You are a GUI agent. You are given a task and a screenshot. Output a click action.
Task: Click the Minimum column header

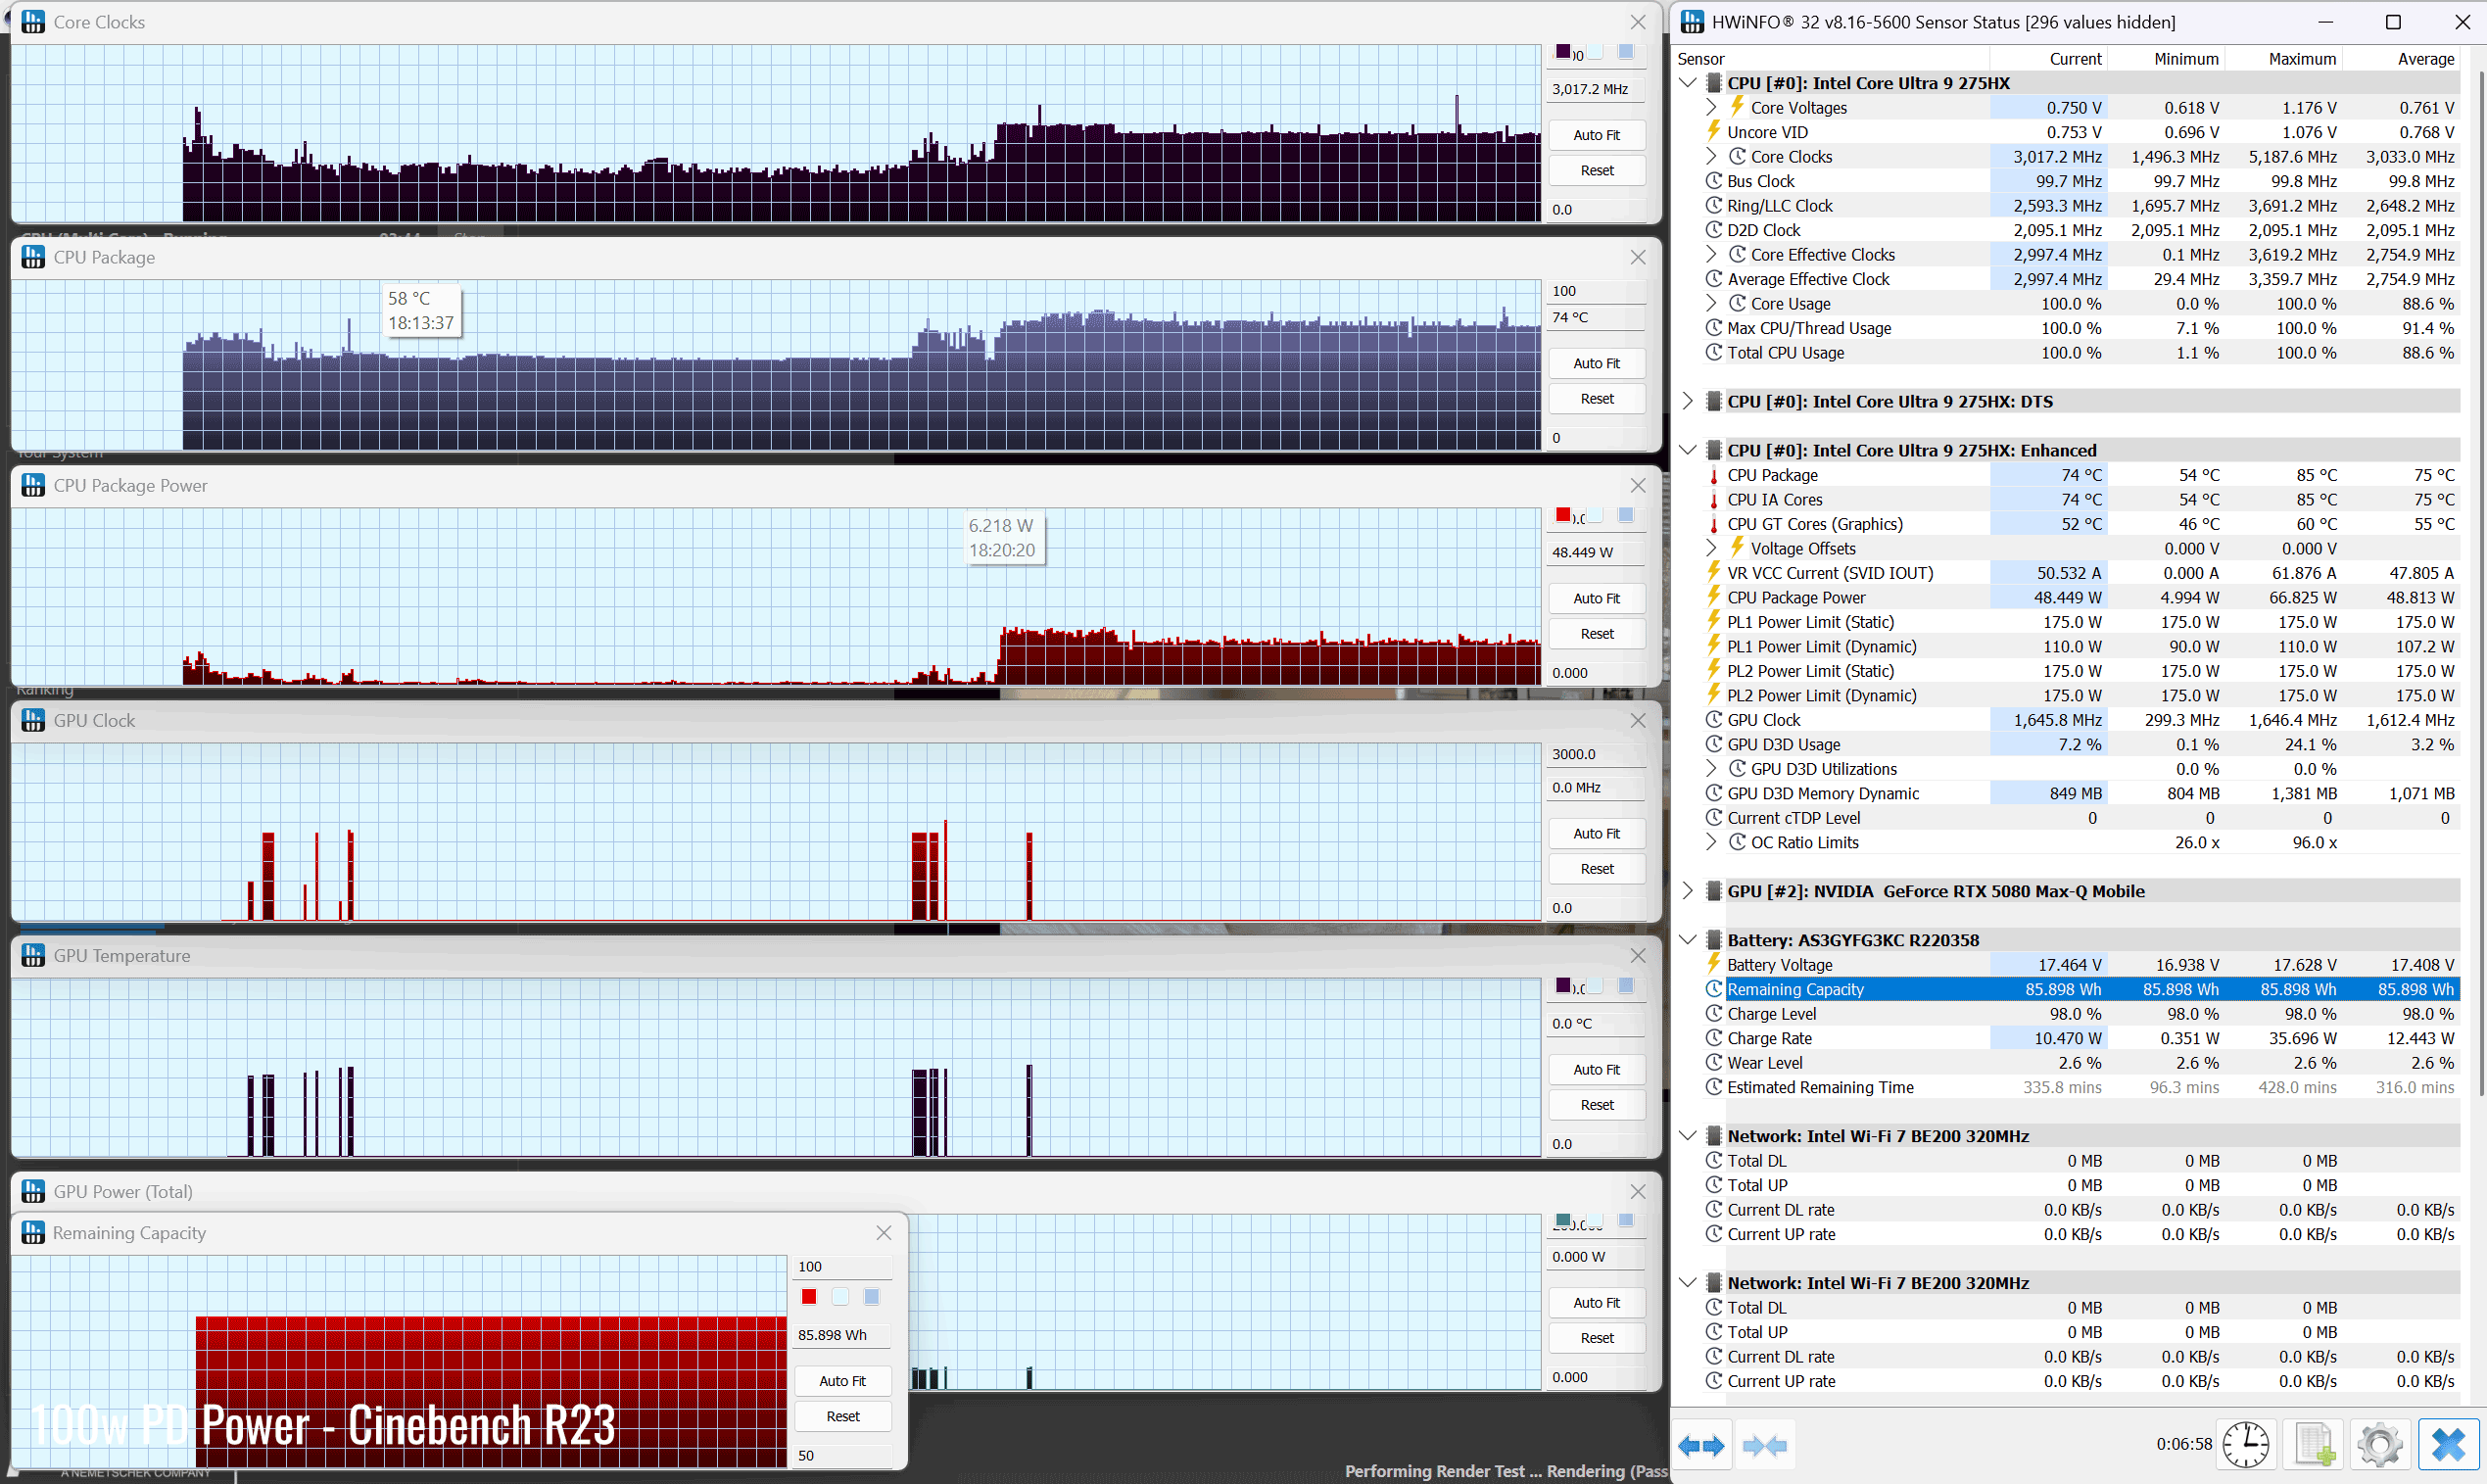tap(2166, 59)
